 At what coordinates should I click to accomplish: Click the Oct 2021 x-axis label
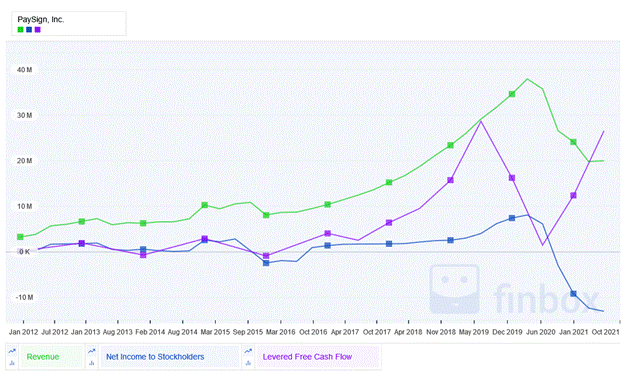[605, 332]
